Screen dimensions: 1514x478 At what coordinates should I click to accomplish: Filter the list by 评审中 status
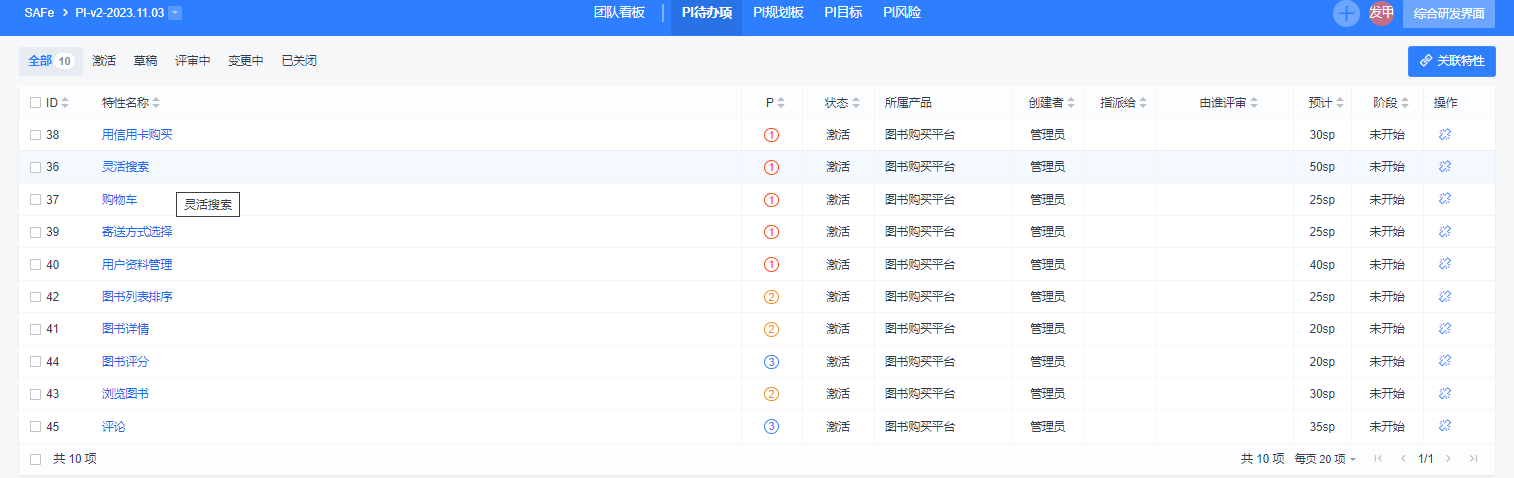193,61
